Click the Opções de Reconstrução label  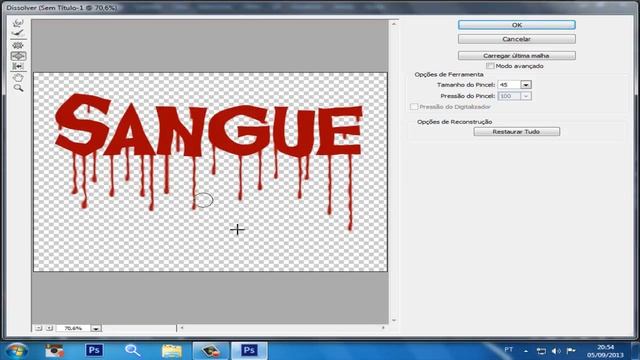point(454,122)
